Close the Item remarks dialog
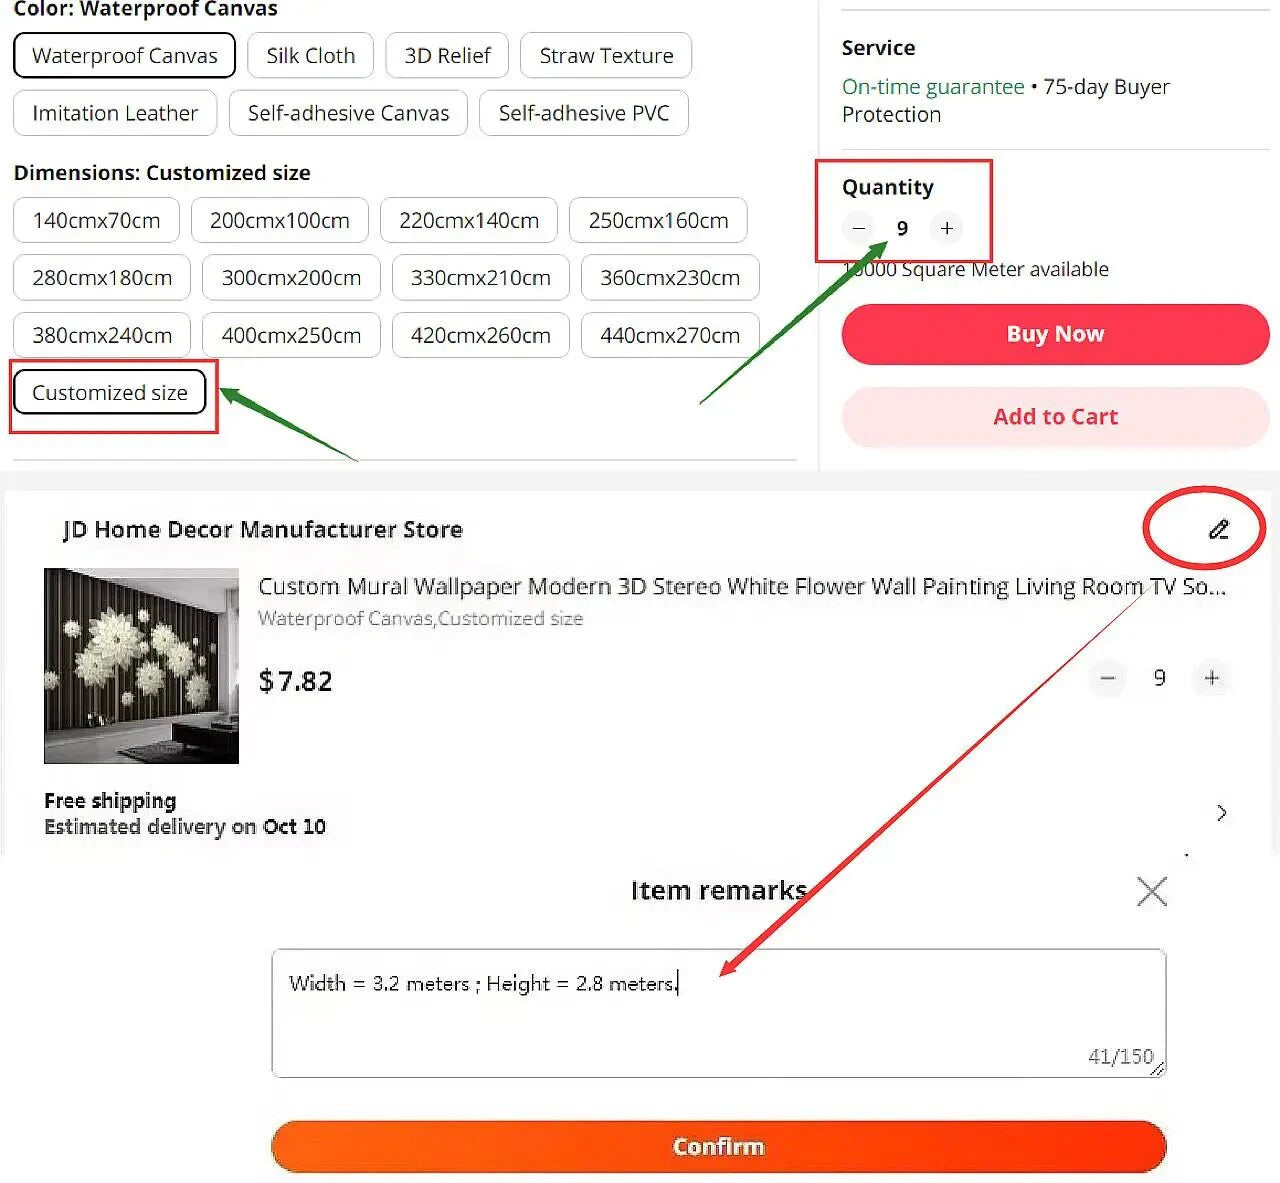This screenshot has width=1280, height=1183. click(x=1152, y=891)
